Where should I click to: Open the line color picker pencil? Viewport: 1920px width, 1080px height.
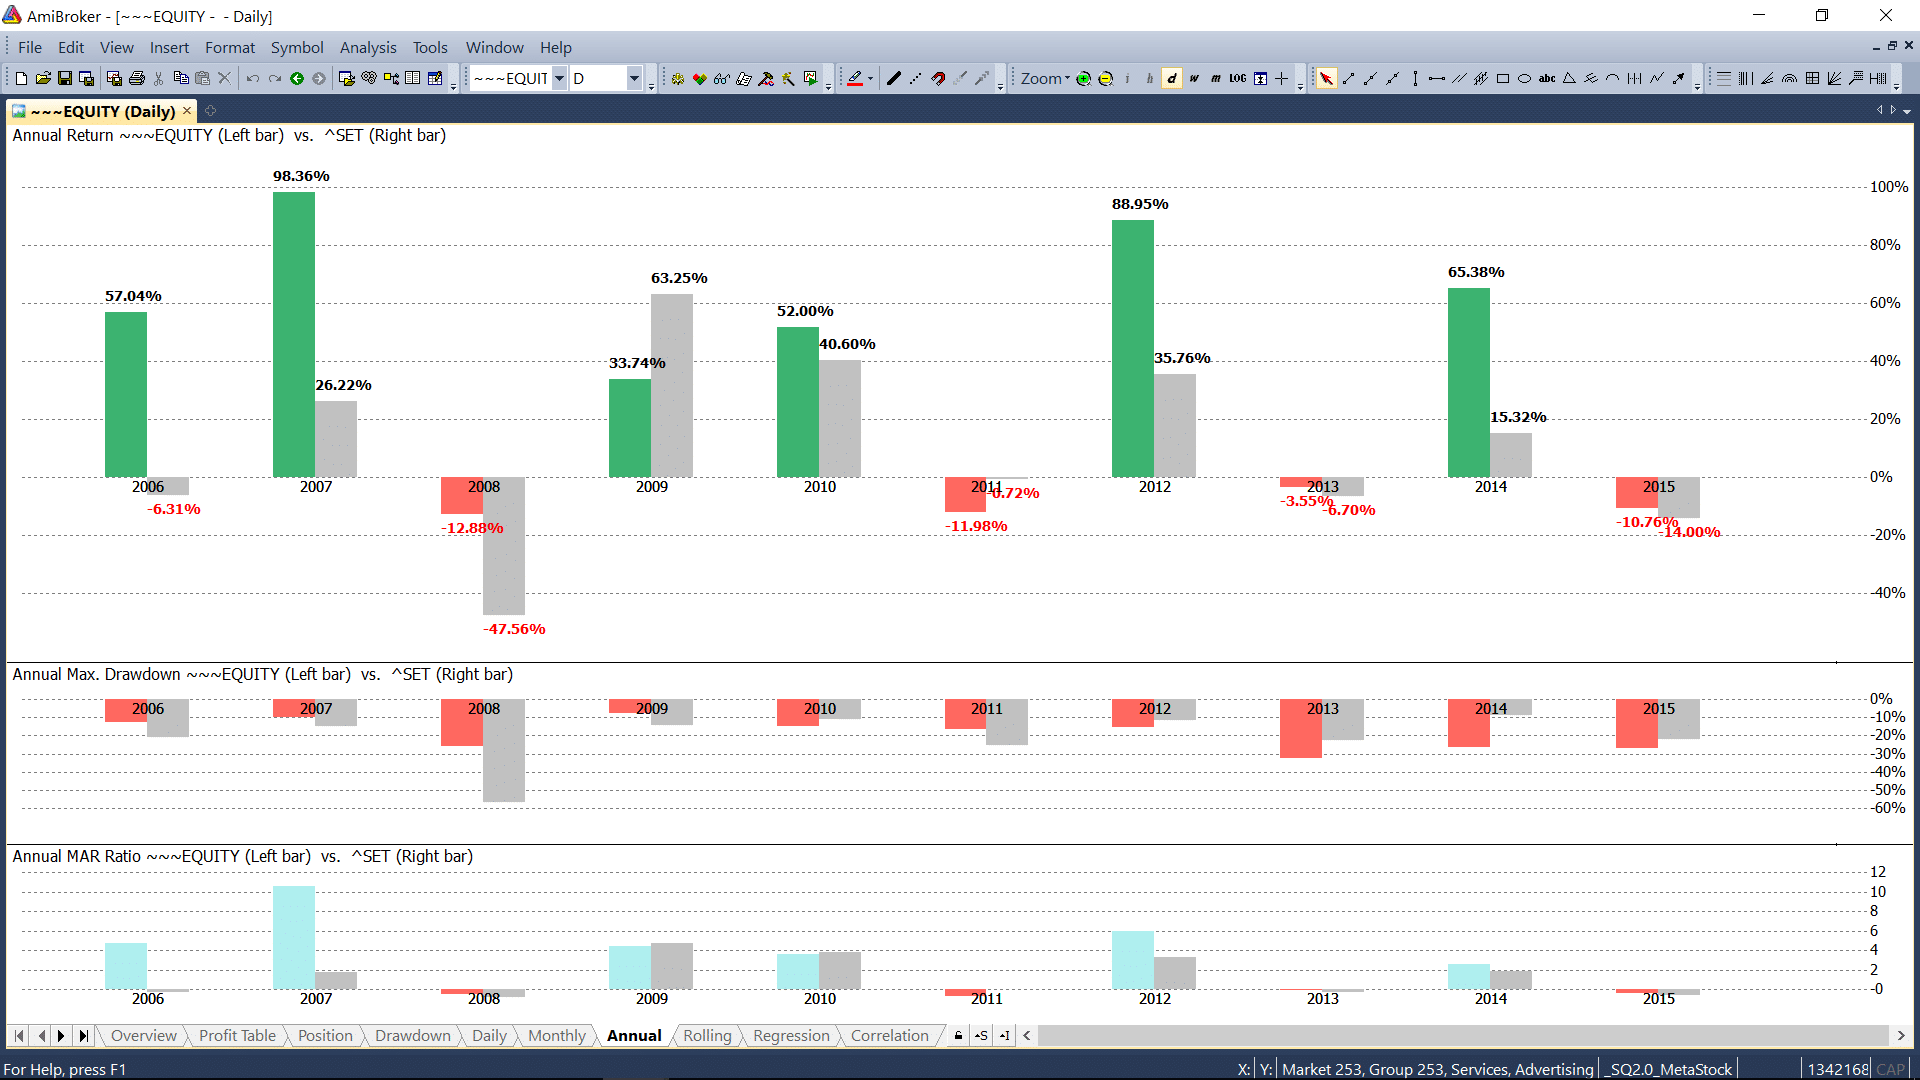855,78
